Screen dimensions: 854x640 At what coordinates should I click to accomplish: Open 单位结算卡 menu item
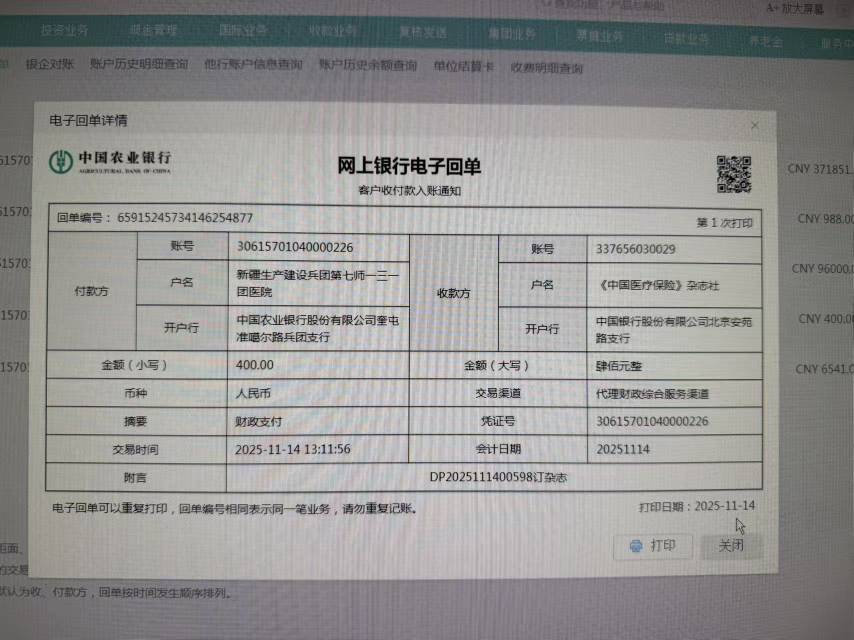point(463,68)
